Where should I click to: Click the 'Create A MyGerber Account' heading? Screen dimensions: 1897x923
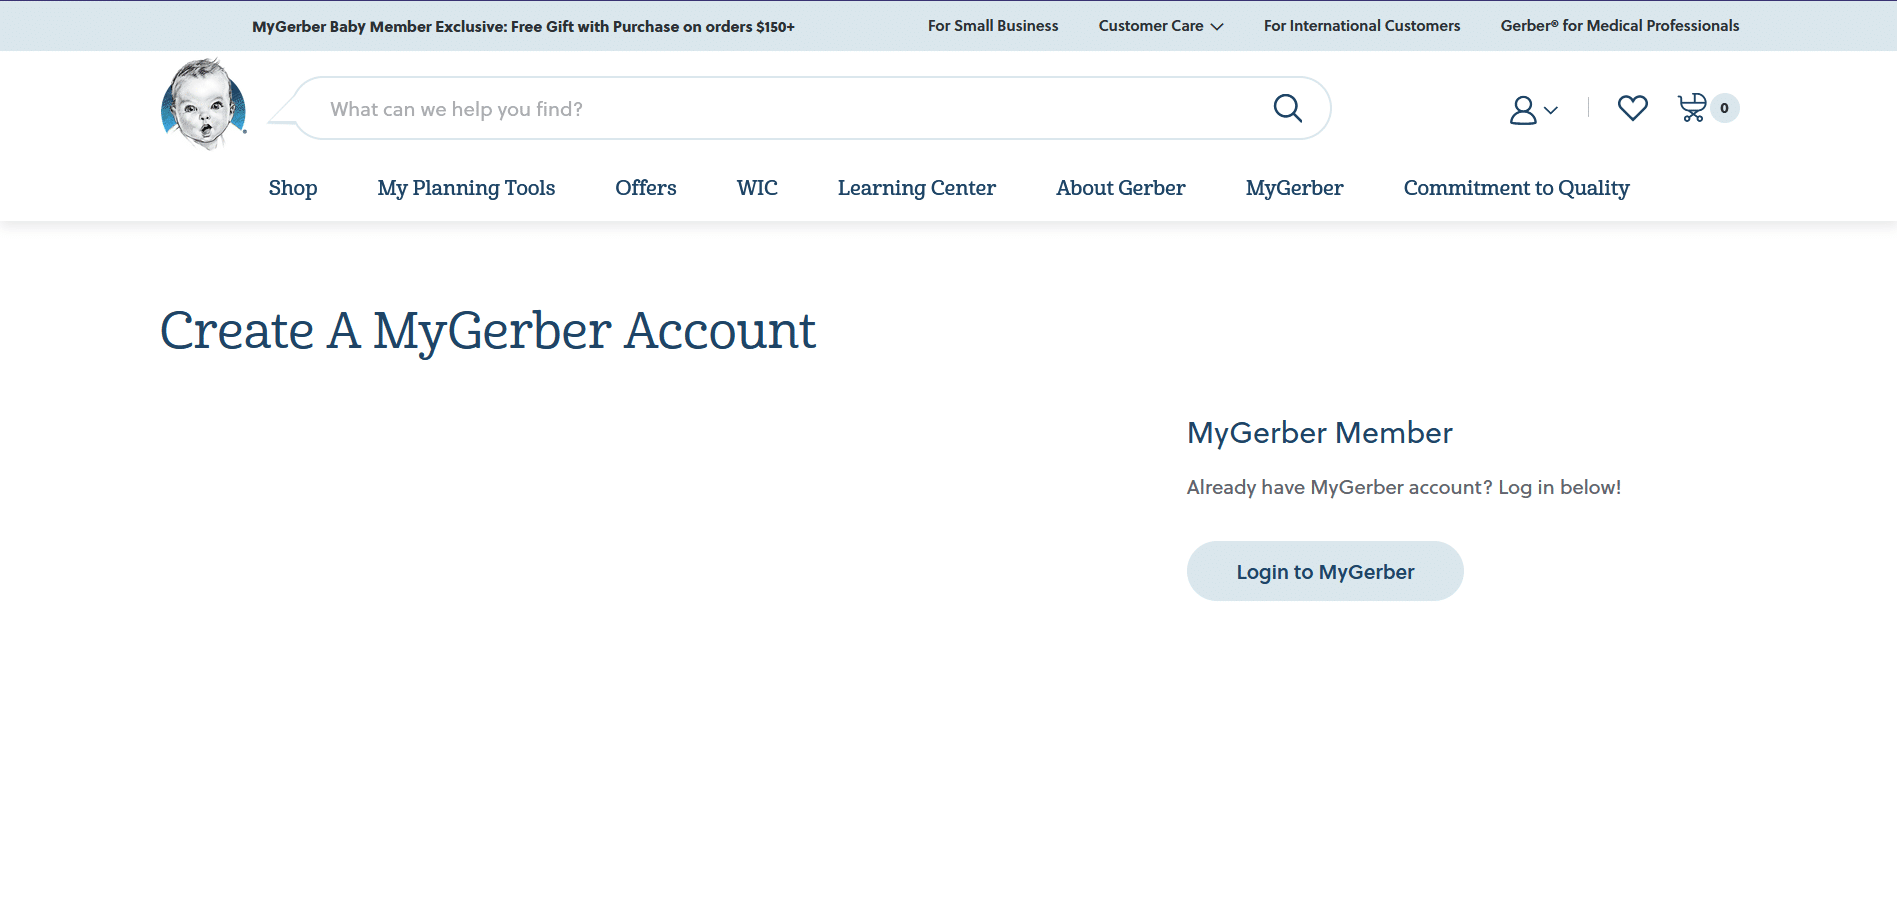point(488,331)
